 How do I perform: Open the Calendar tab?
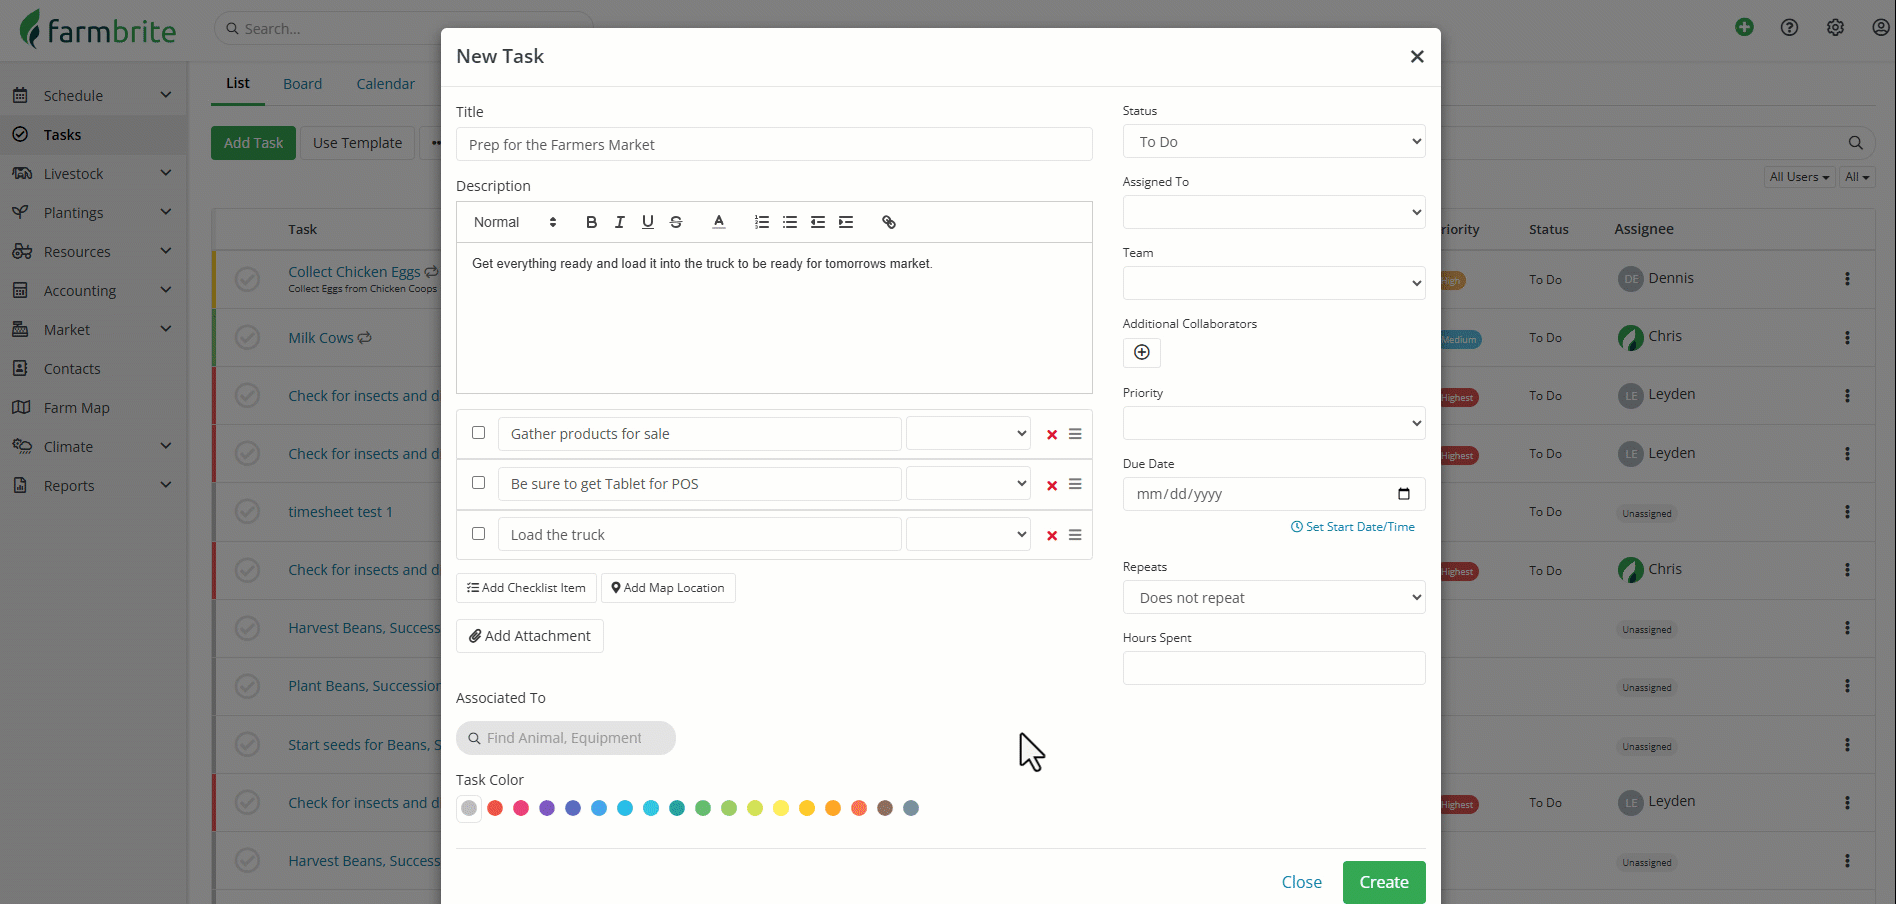[x=385, y=84]
